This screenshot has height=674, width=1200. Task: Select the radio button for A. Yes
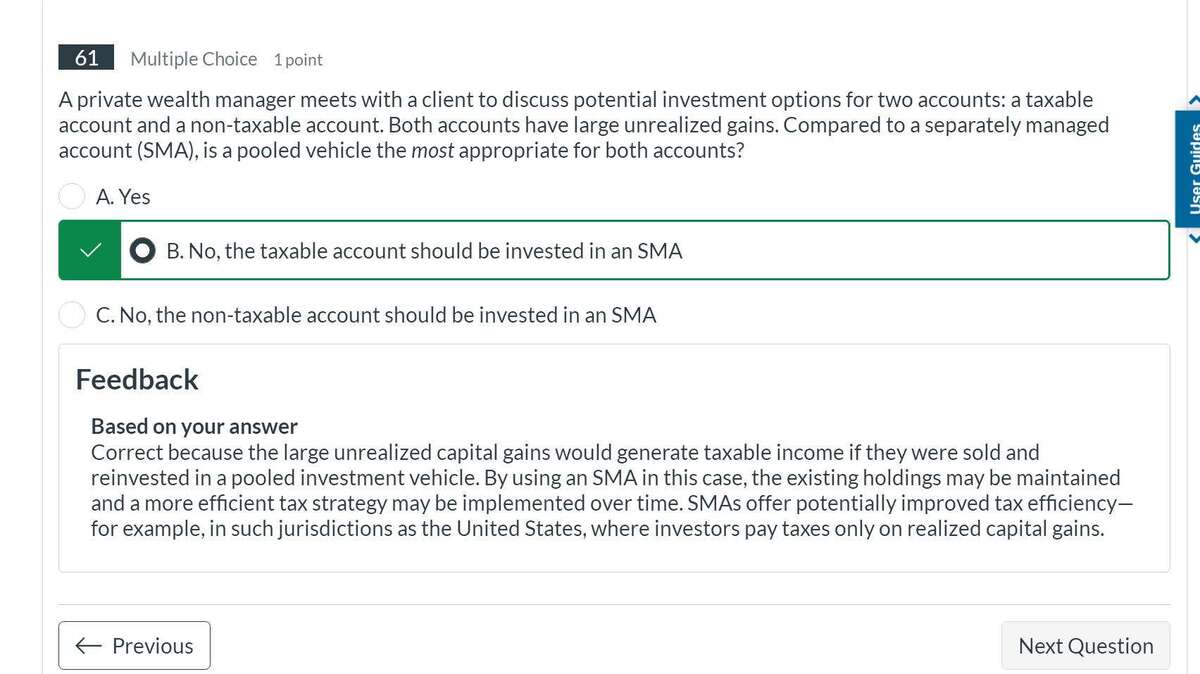pyautogui.click(x=72, y=197)
